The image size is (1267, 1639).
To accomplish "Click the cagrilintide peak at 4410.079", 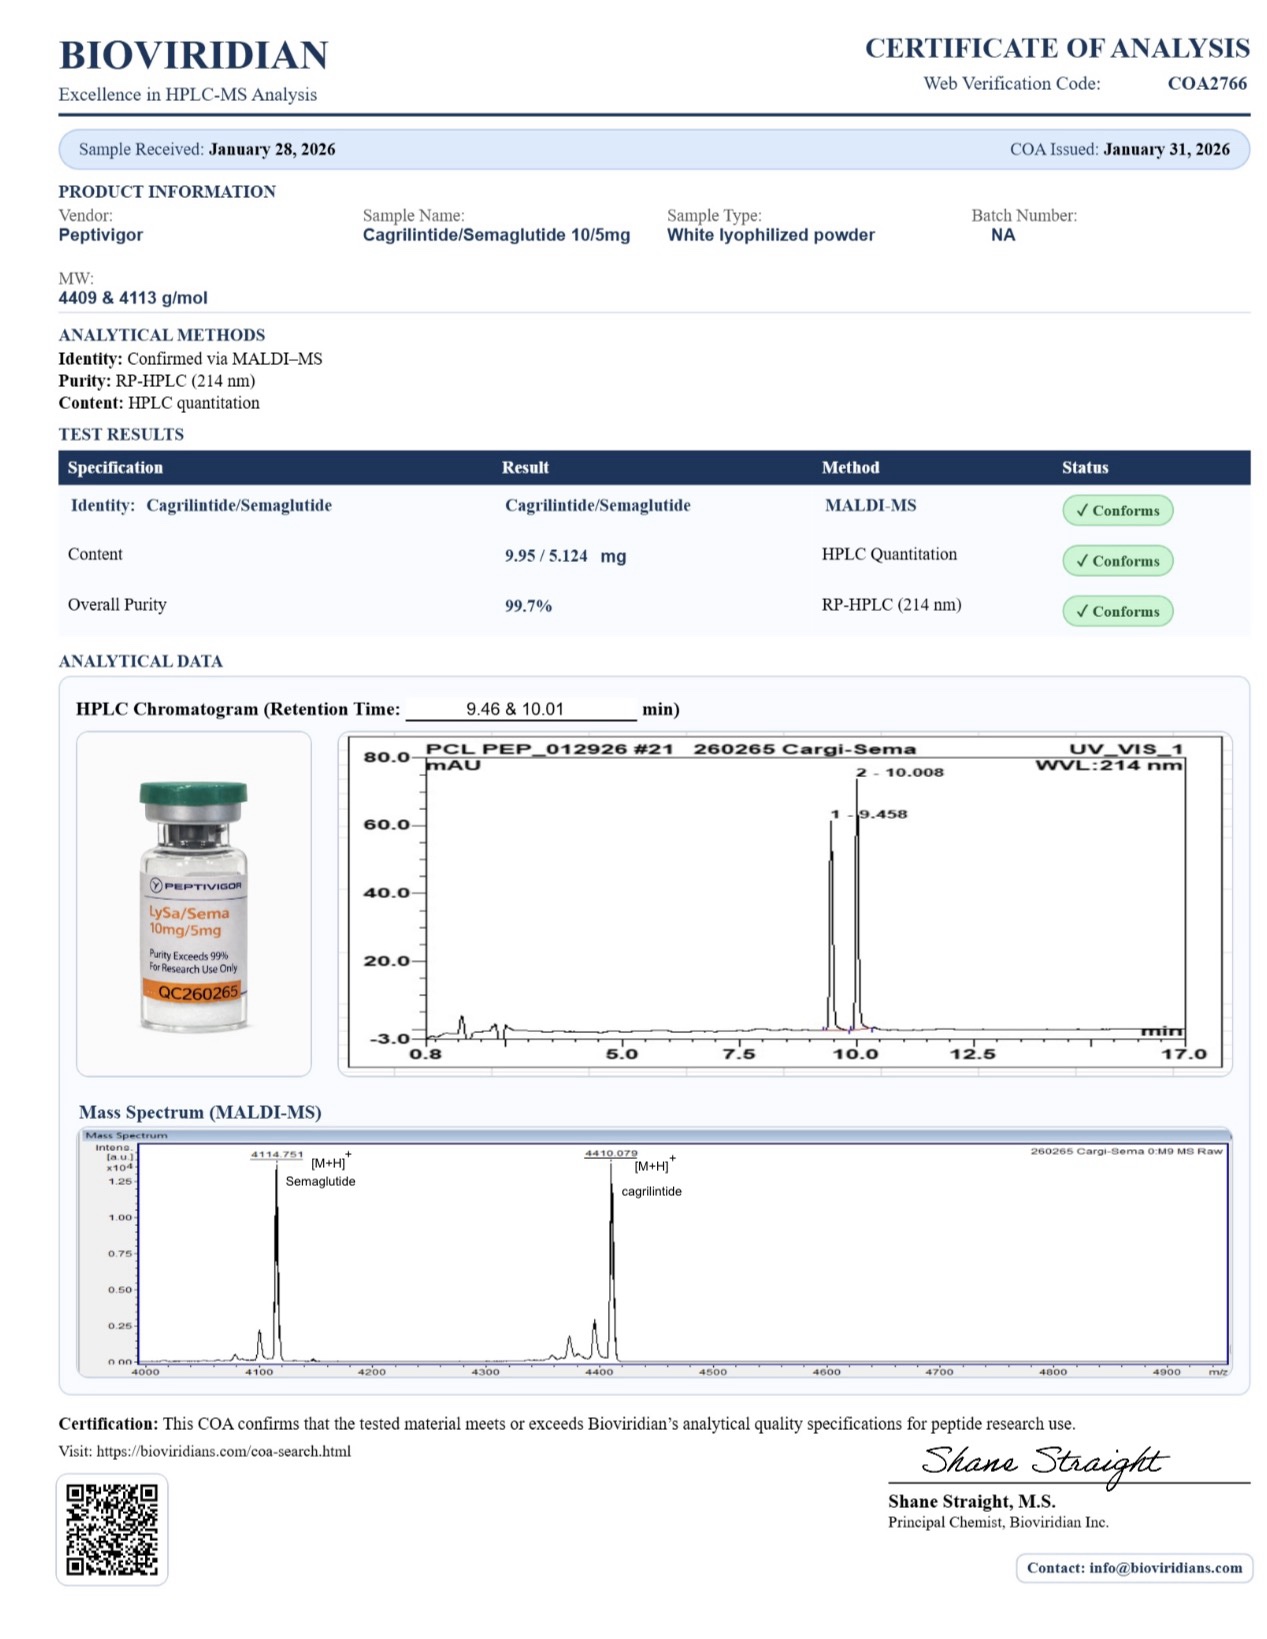I will (611, 1154).
